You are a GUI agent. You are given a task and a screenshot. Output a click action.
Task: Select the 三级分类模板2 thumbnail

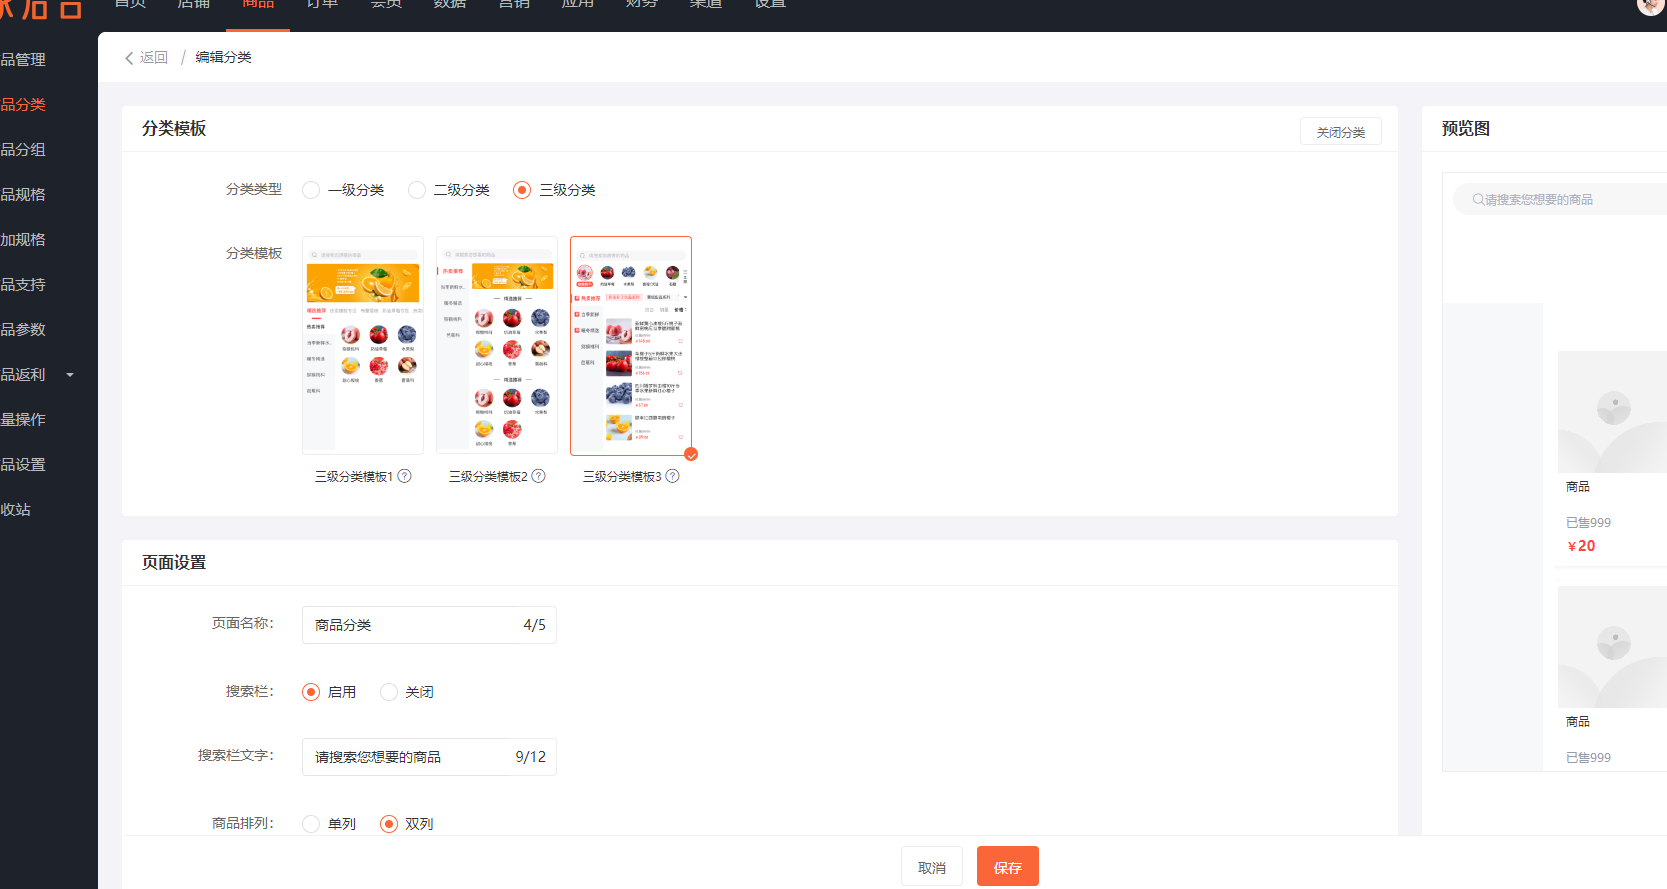(497, 345)
